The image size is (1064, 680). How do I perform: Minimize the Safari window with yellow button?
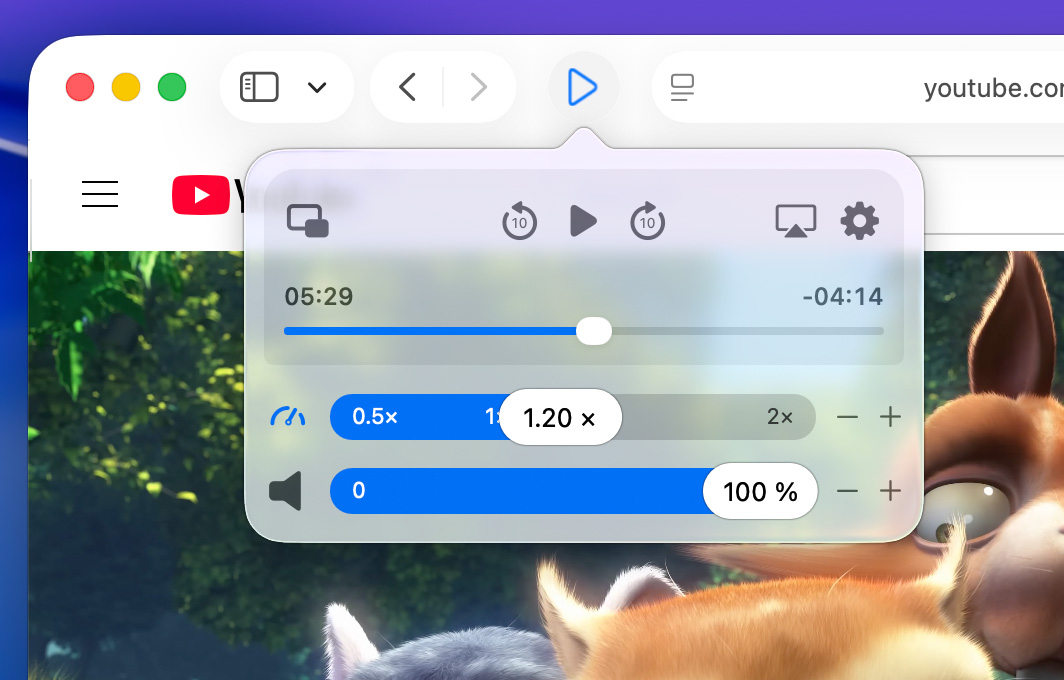coord(126,88)
